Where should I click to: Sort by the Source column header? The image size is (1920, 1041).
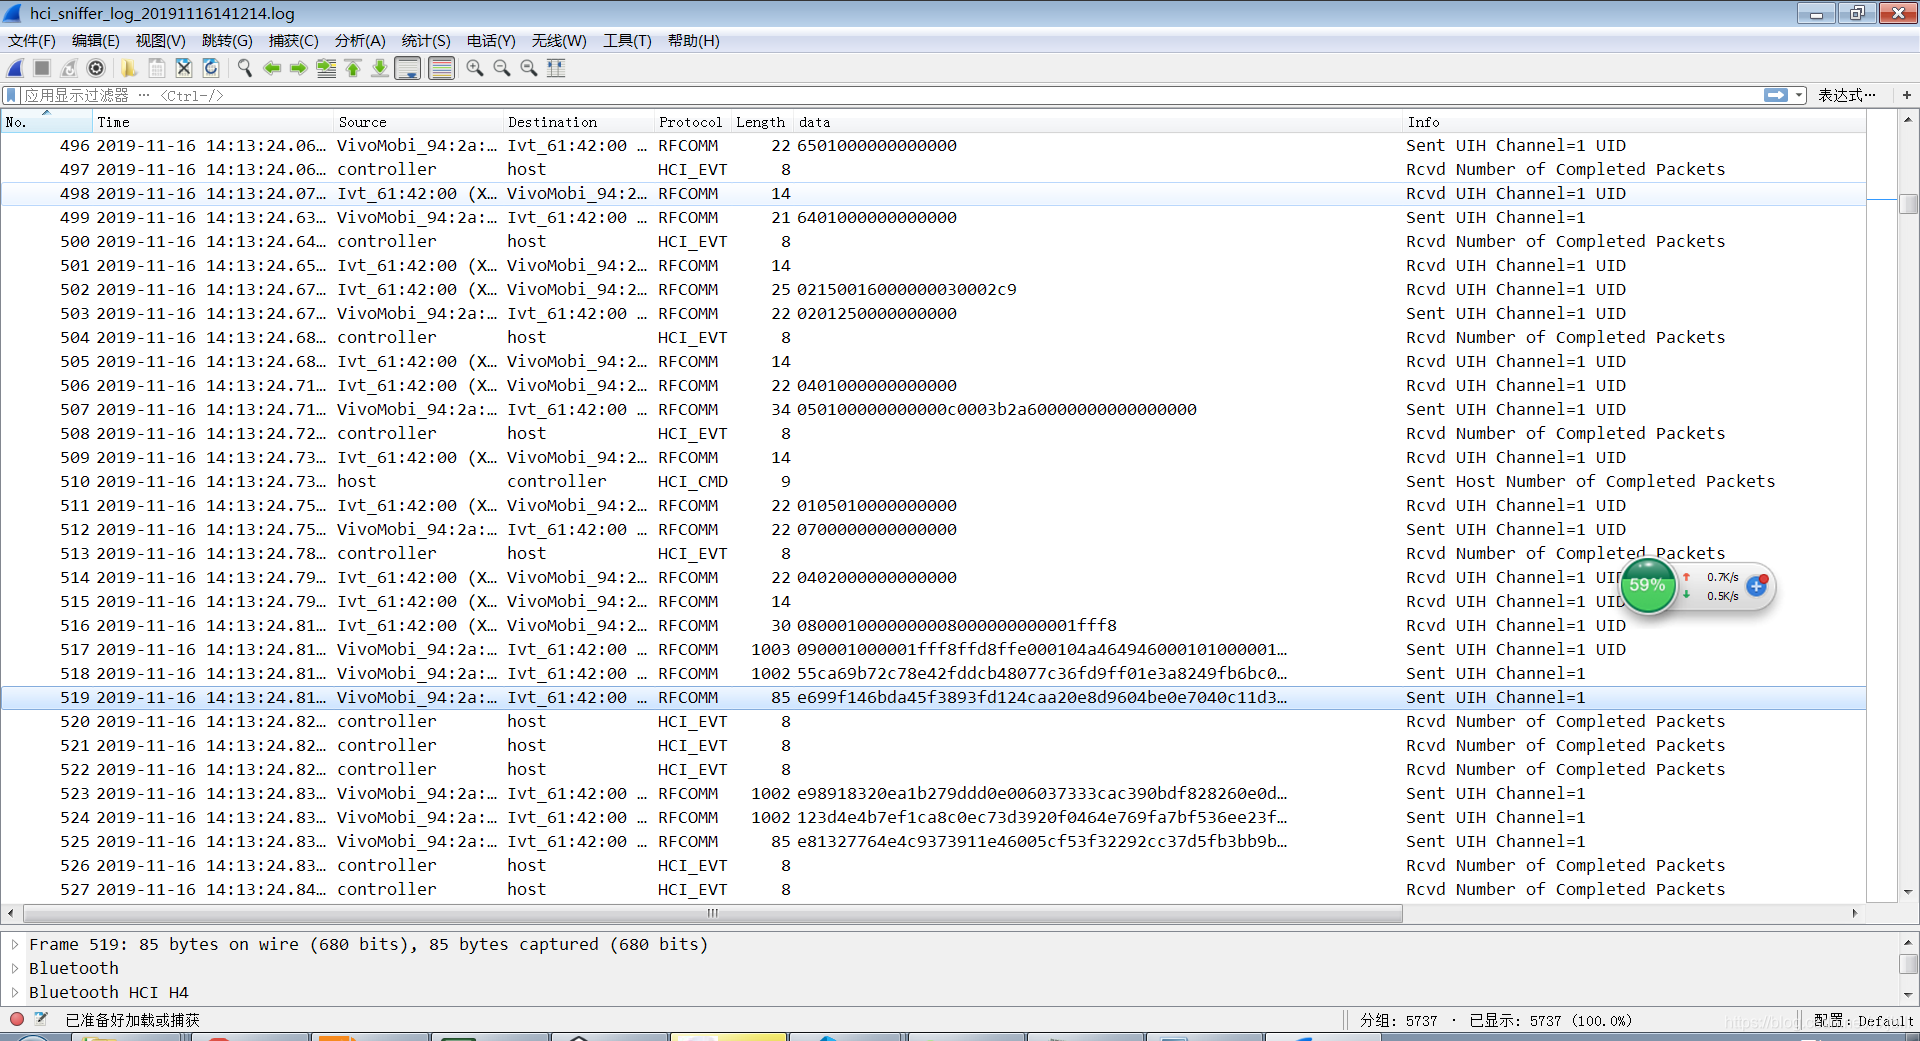click(x=418, y=122)
